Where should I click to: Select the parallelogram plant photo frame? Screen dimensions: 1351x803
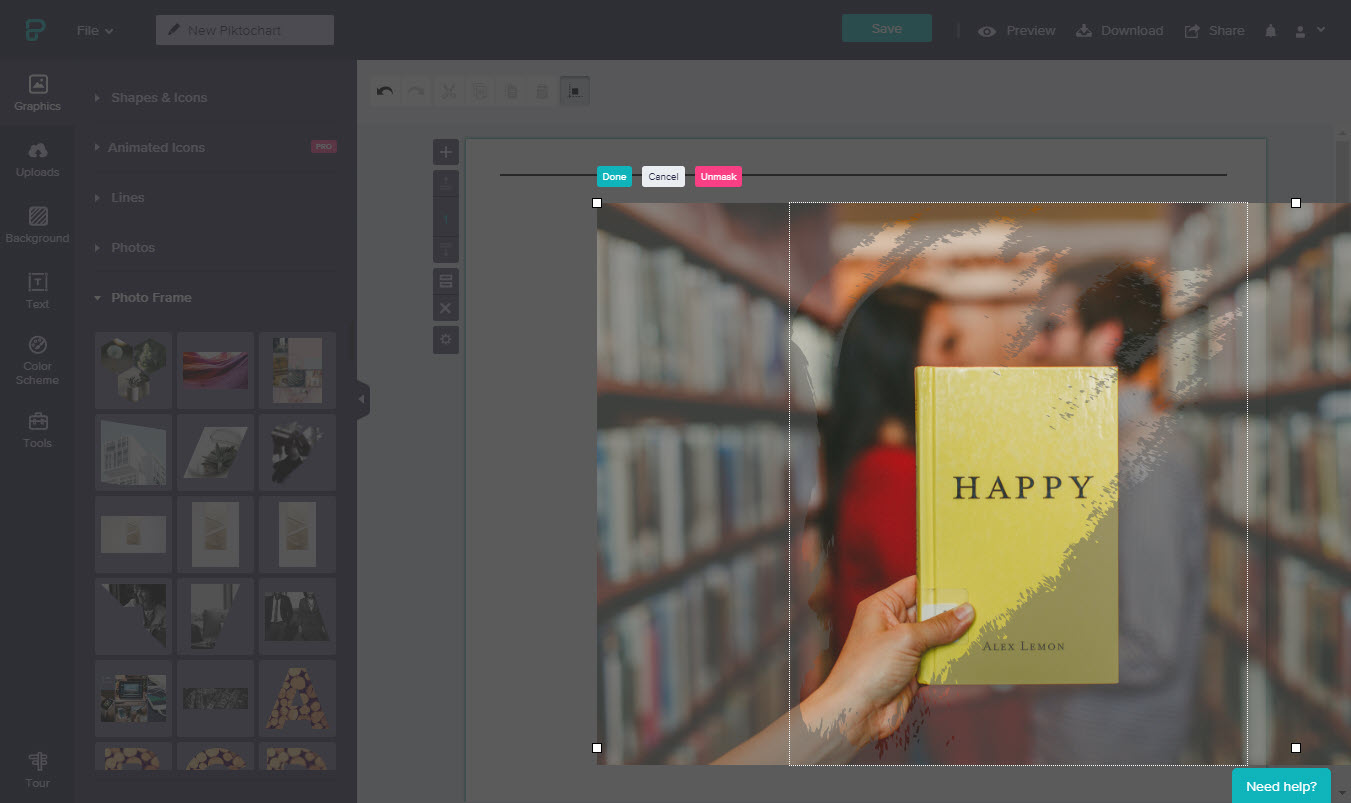(x=216, y=452)
